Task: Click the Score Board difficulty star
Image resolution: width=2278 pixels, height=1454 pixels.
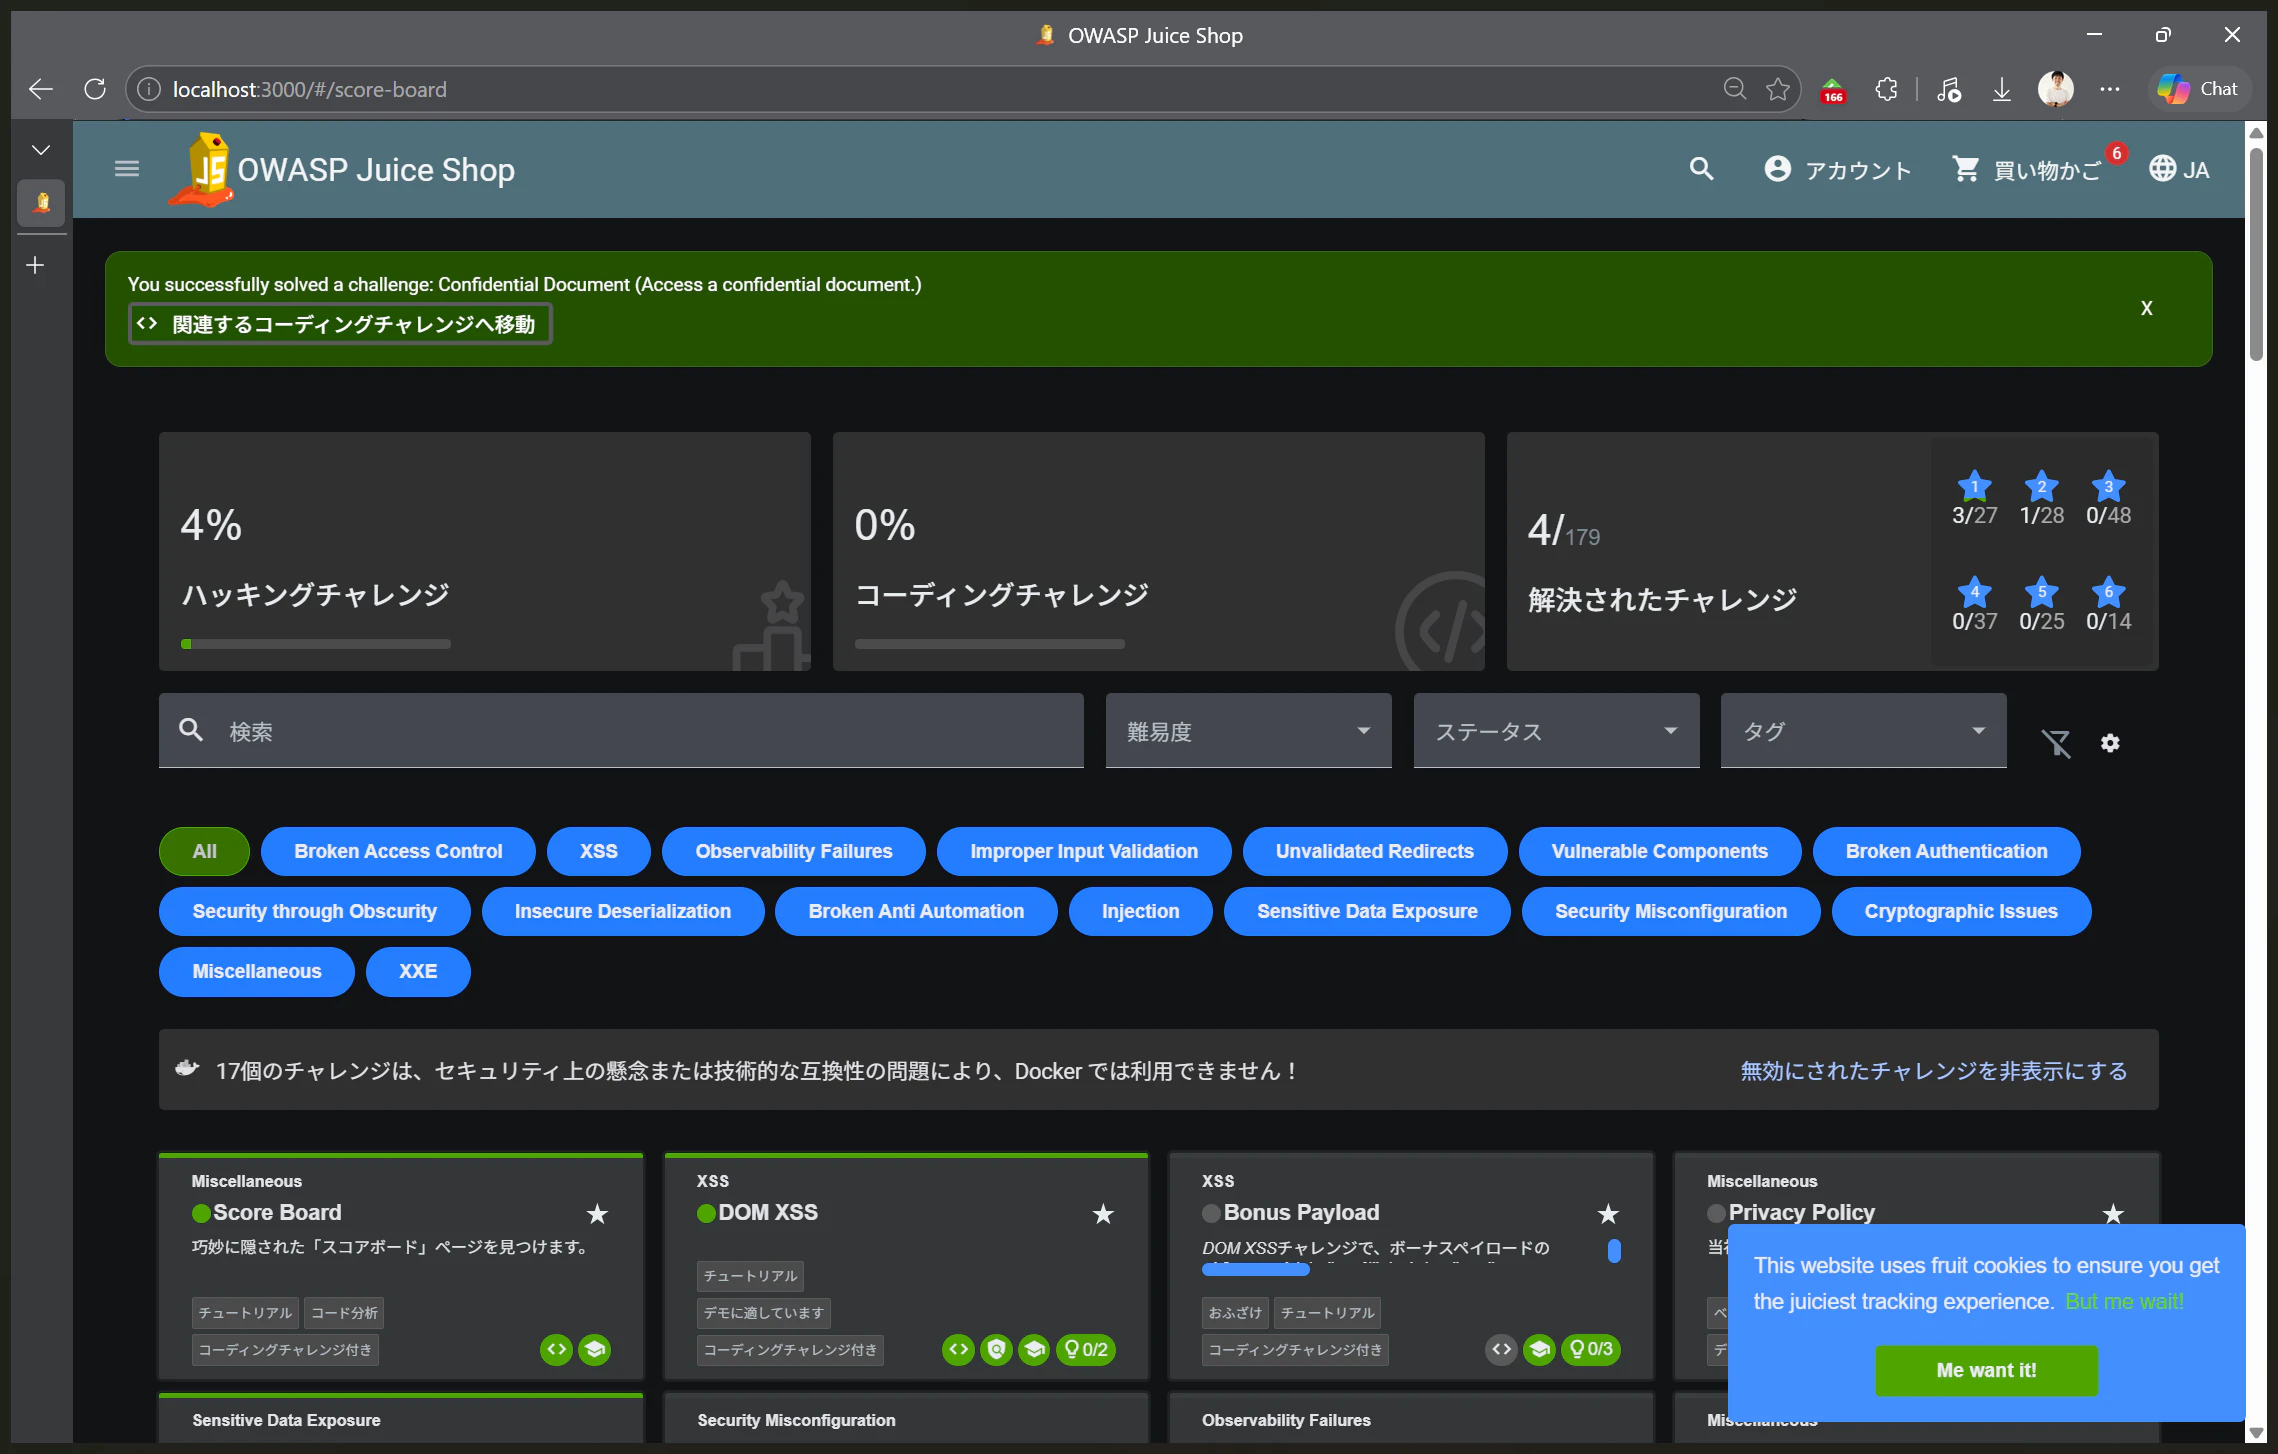Action: click(x=597, y=1213)
